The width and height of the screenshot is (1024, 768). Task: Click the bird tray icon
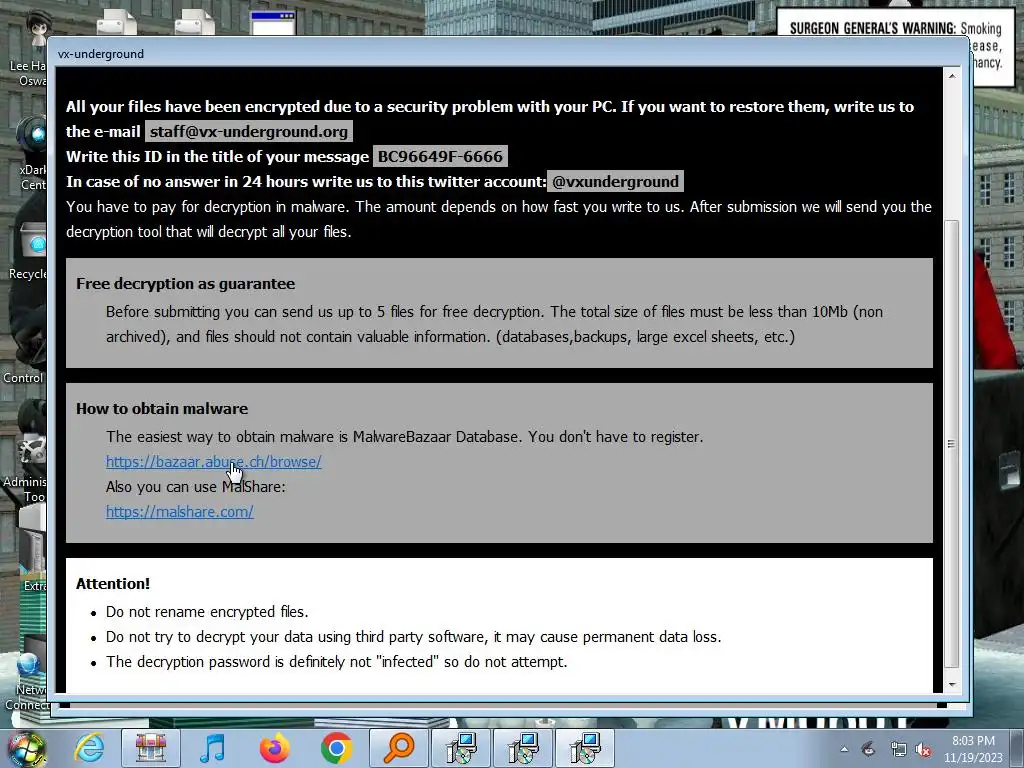(868, 749)
